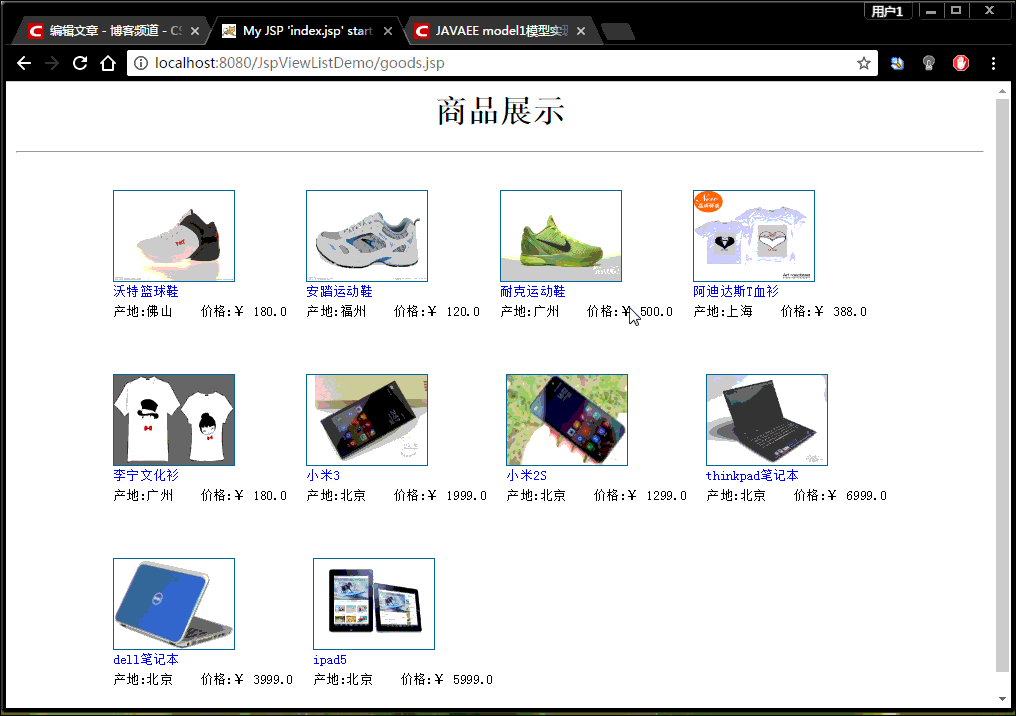Screen dimensions: 1016x716
Task: Click the green Nike shoe image
Action: pyautogui.click(x=560, y=236)
